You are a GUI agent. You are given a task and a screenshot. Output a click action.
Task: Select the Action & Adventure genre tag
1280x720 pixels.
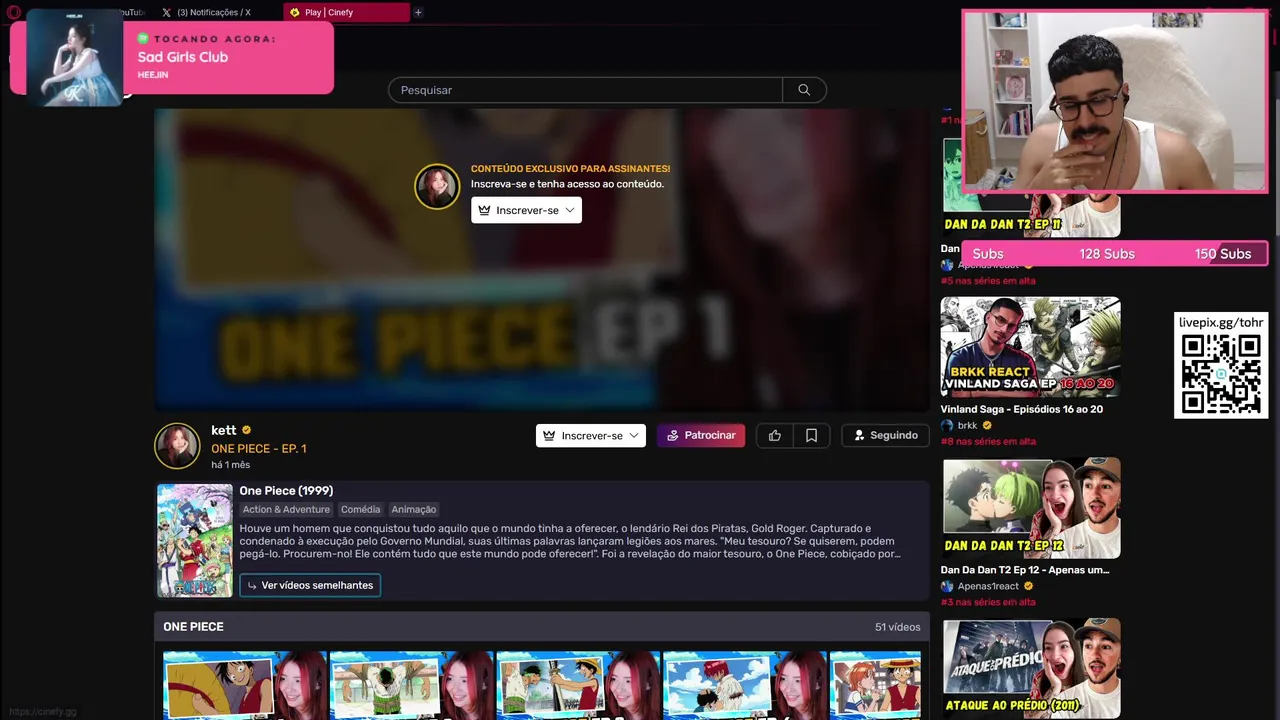286,509
